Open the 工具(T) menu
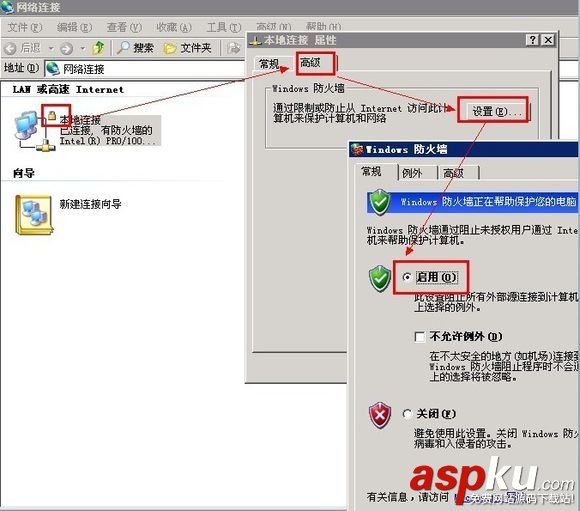 [224, 27]
